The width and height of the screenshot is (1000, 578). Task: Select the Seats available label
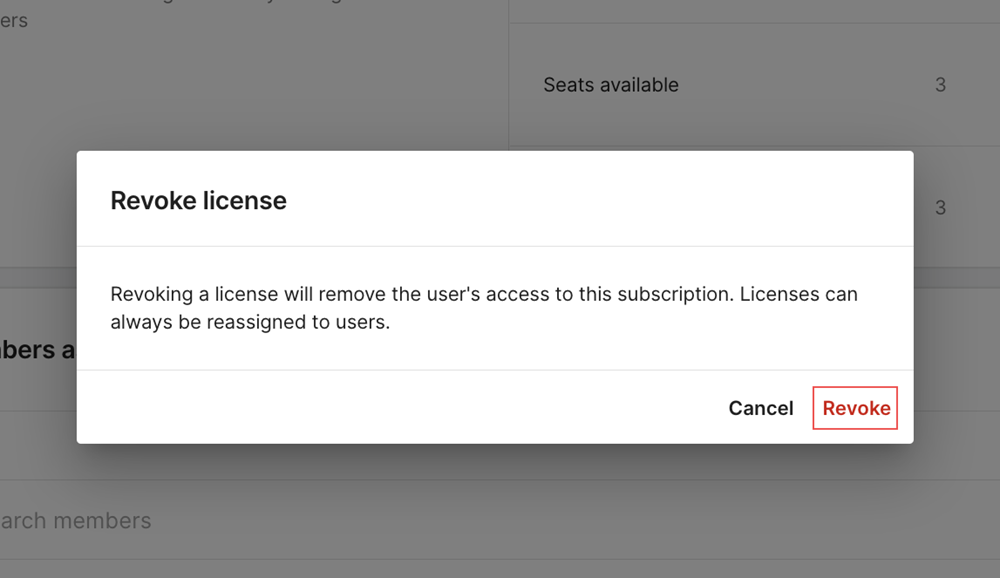(611, 85)
